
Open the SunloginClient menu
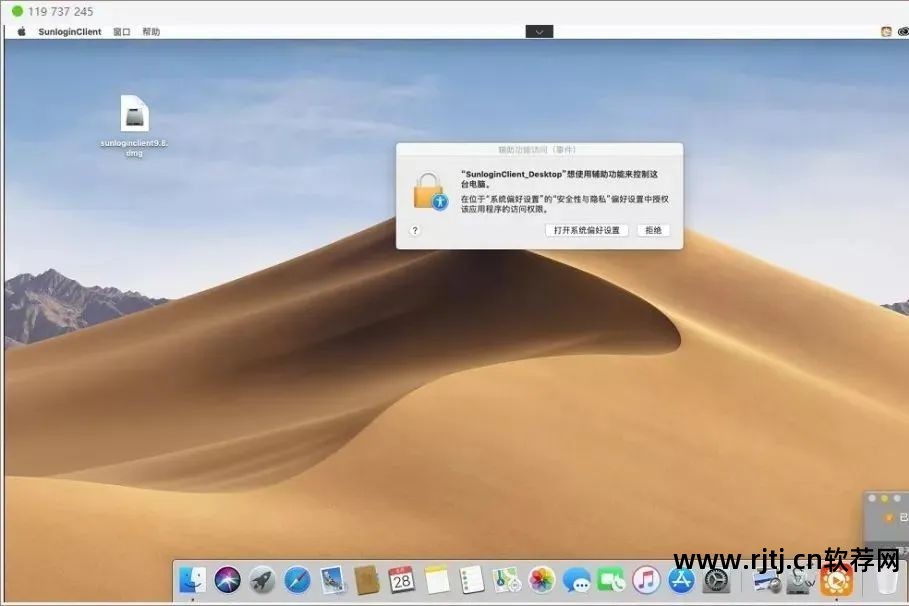pos(70,31)
